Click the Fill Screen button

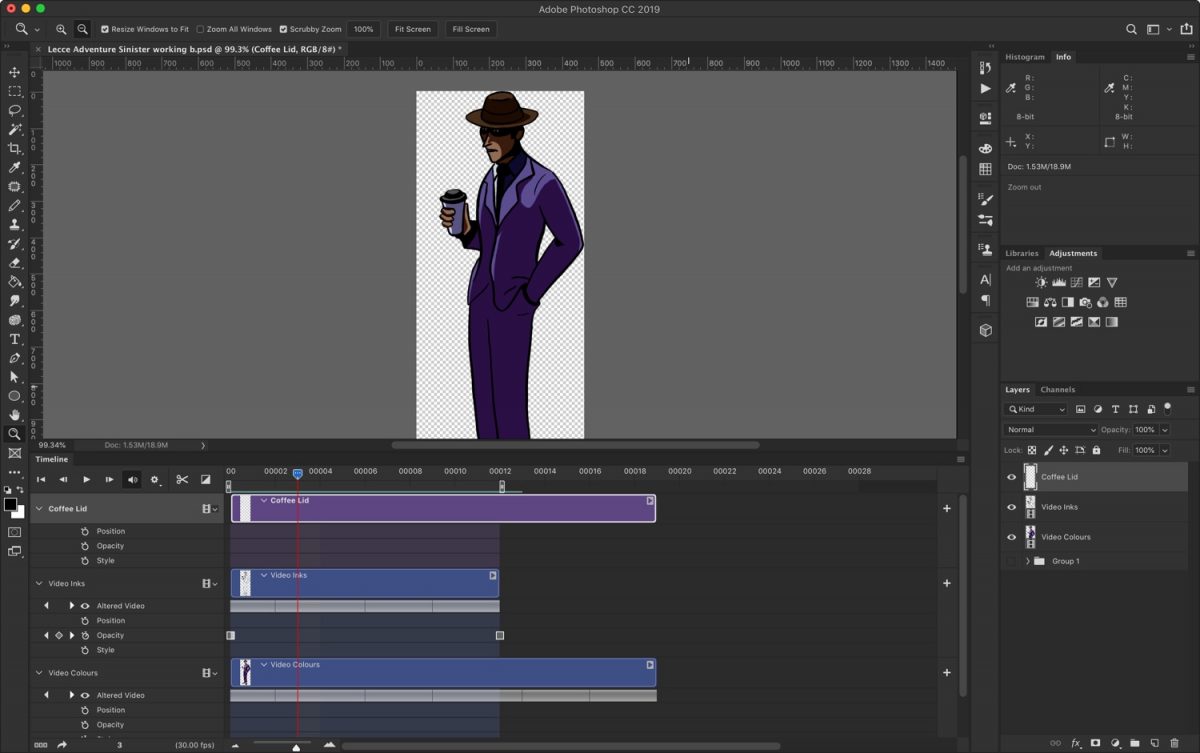click(470, 29)
